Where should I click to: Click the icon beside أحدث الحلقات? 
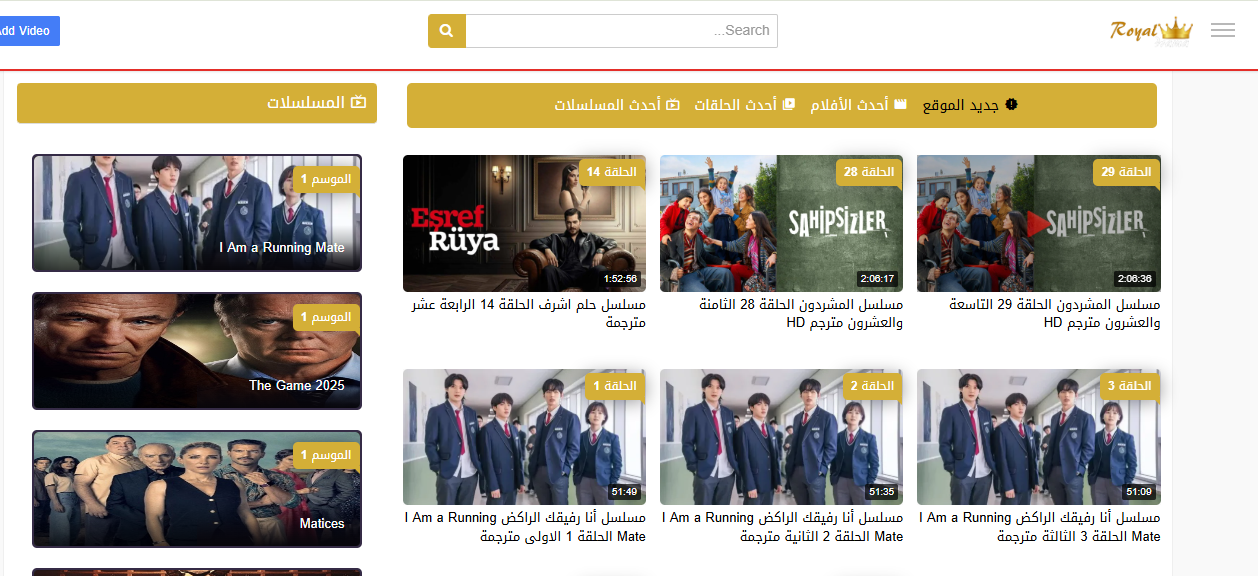pos(788,104)
